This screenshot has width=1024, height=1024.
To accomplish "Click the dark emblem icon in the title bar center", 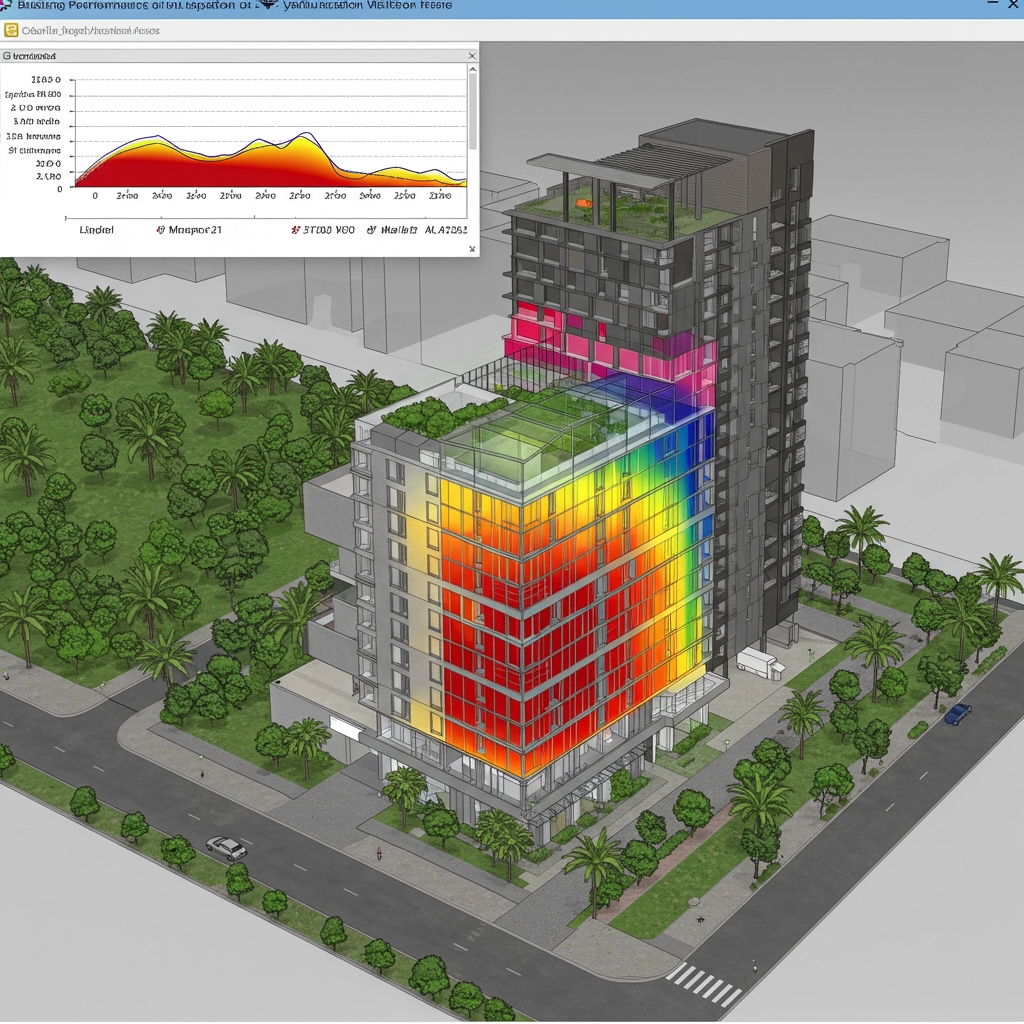I will click(x=266, y=4).
